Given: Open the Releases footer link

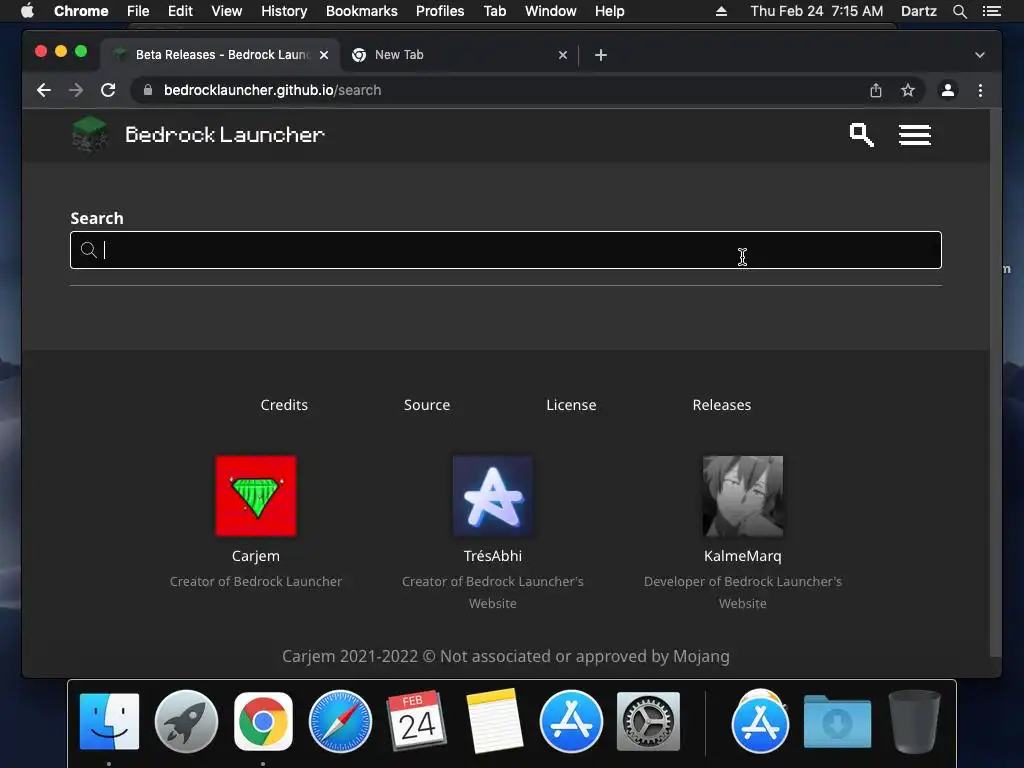Looking at the screenshot, I should [x=722, y=405].
